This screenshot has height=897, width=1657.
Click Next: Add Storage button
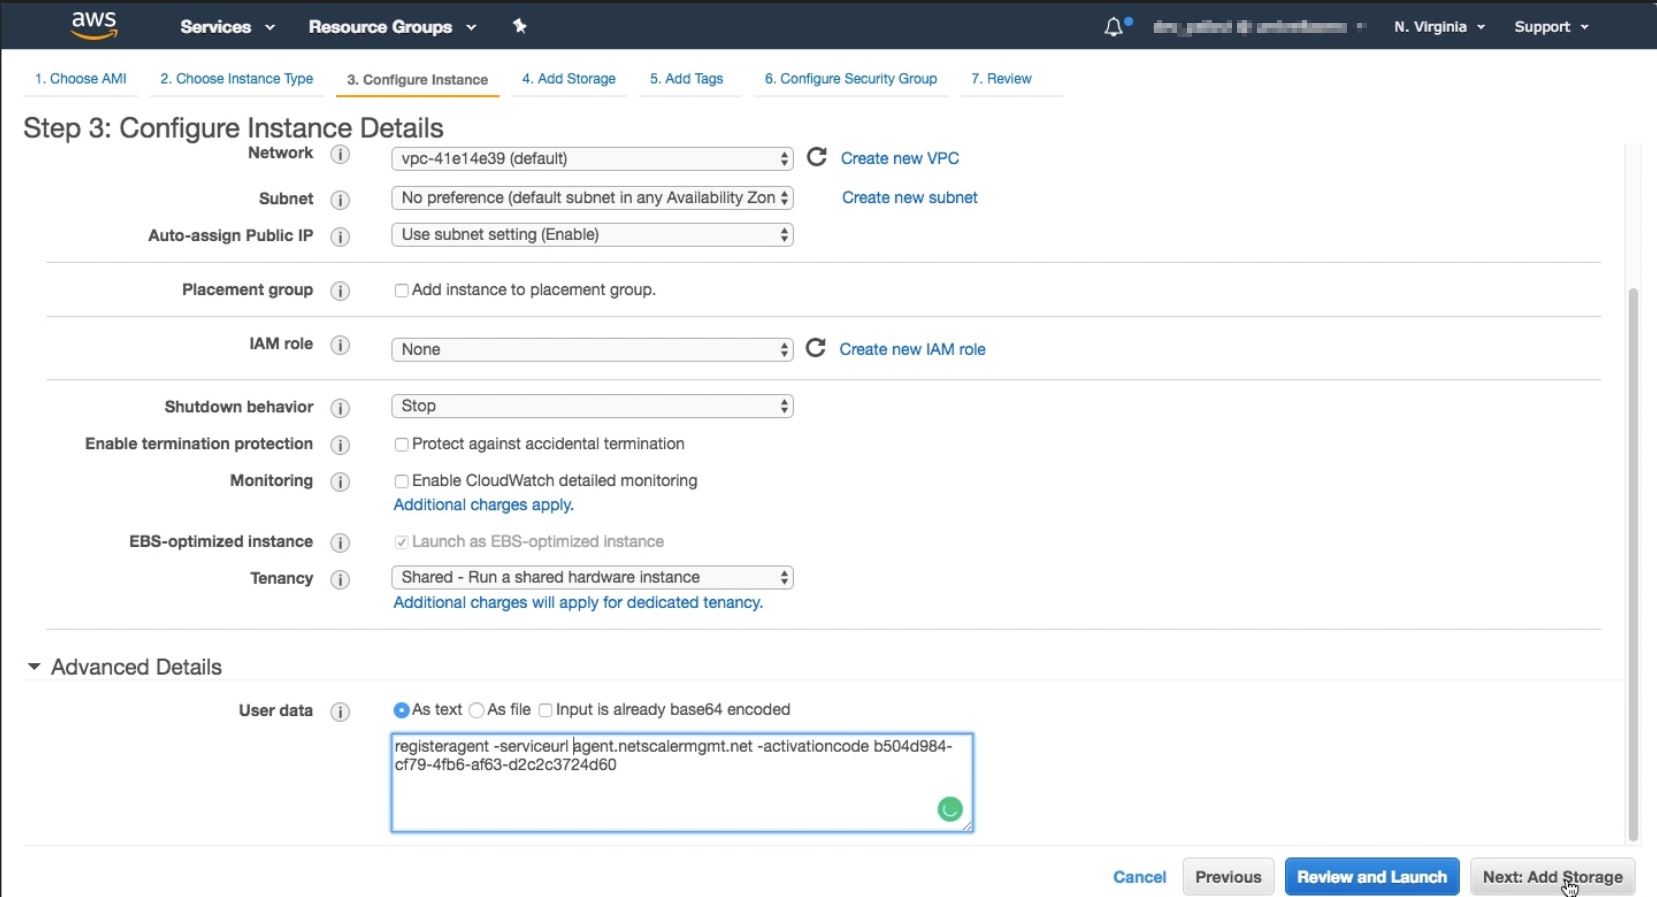[x=1553, y=877]
